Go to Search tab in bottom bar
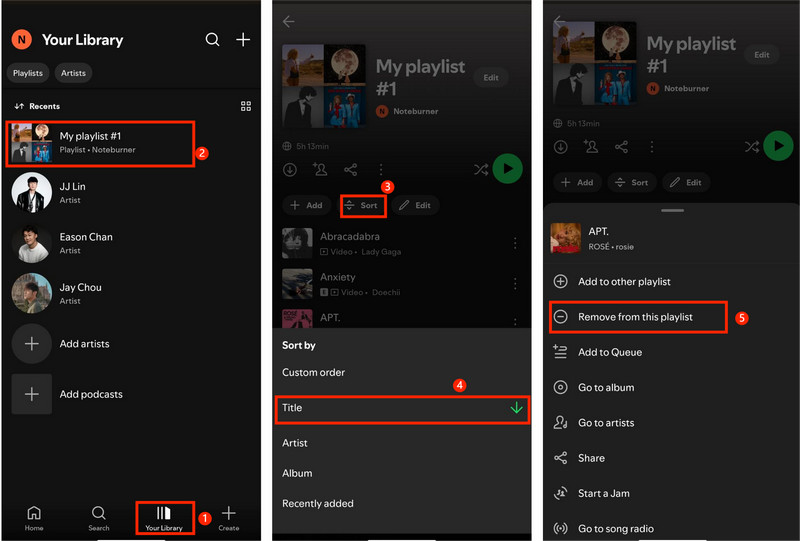 (99, 518)
